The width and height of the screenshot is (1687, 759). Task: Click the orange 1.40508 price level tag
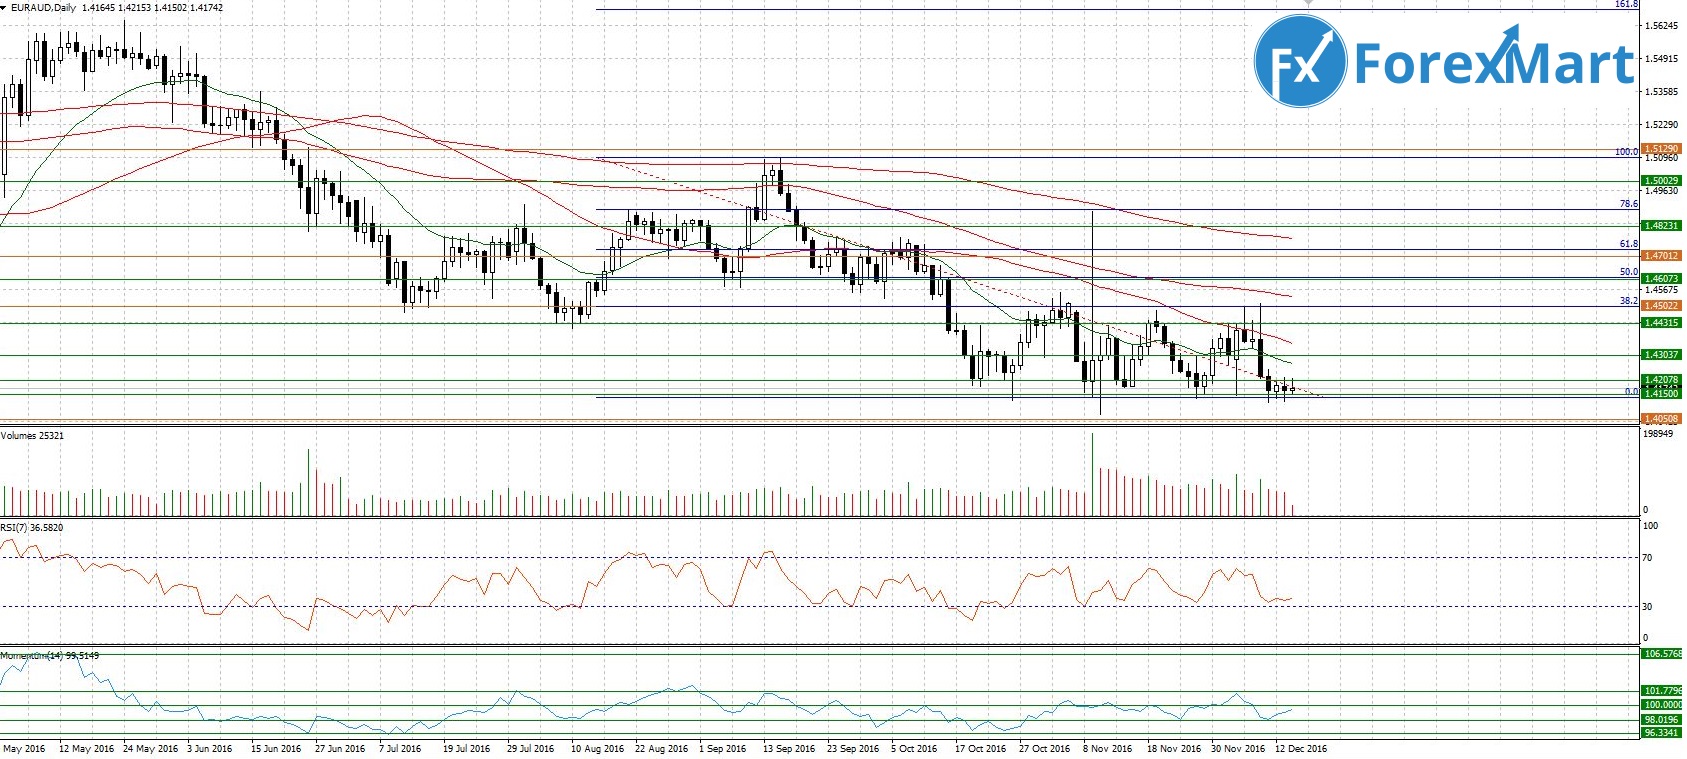tap(1660, 419)
